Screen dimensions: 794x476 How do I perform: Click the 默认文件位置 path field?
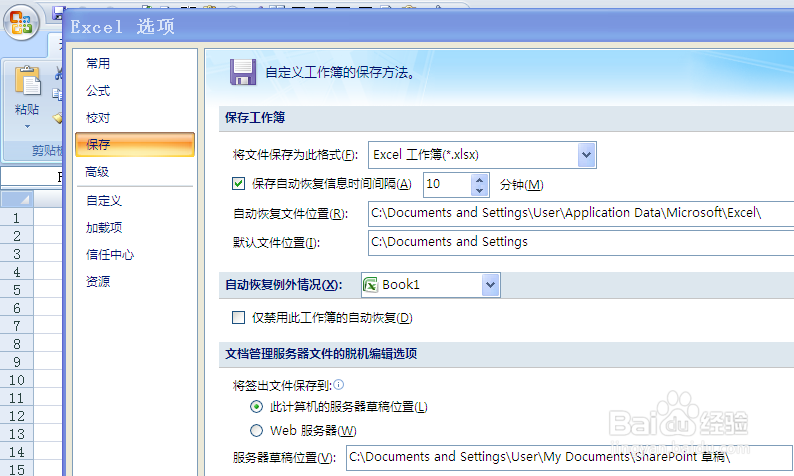pos(581,243)
